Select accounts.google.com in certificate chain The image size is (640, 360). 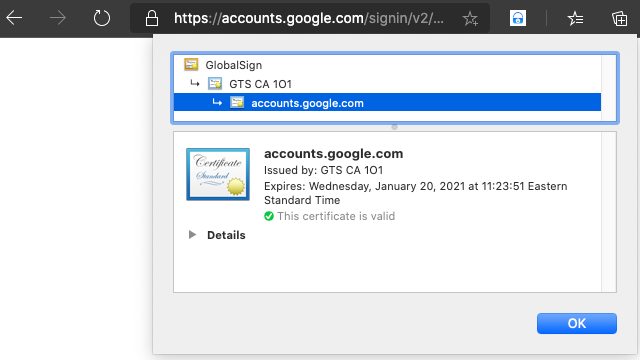click(387, 102)
